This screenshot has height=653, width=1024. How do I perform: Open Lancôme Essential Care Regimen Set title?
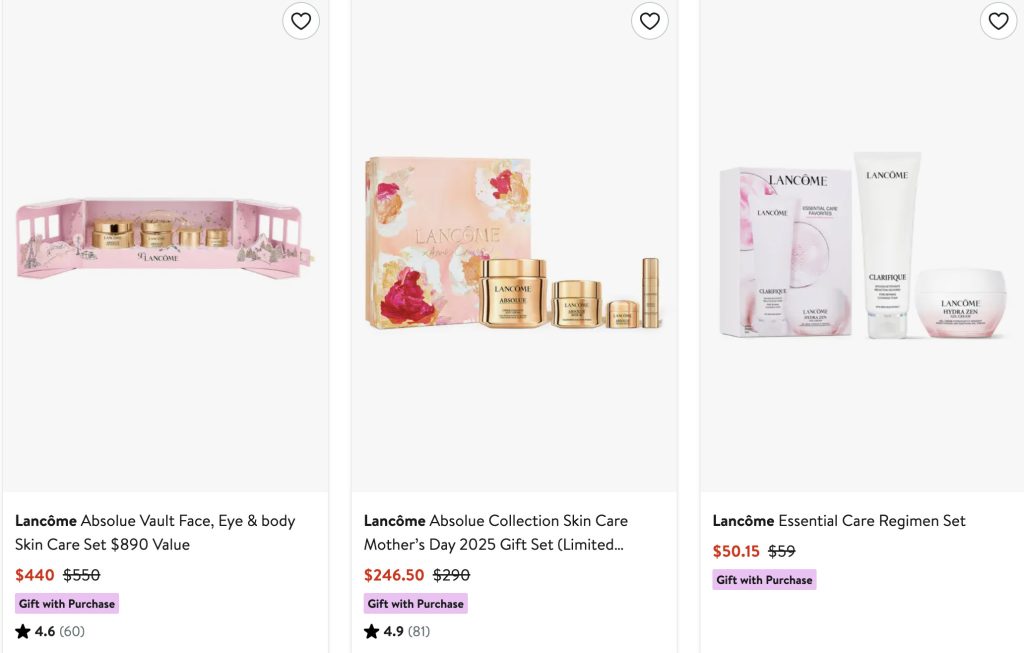coord(839,521)
